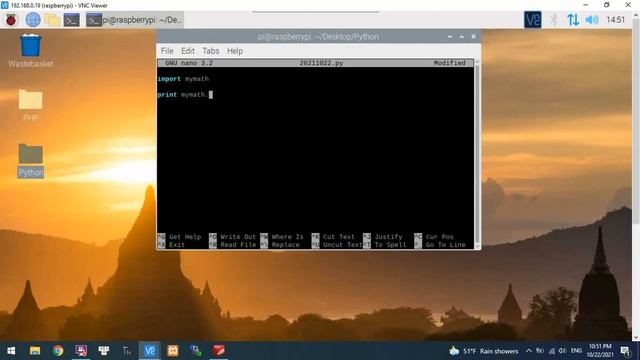Image resolution: width=640 pixels, height=360 pixels.
Task: Click the Read File shortcut in nano
Action: coord(233,245)
